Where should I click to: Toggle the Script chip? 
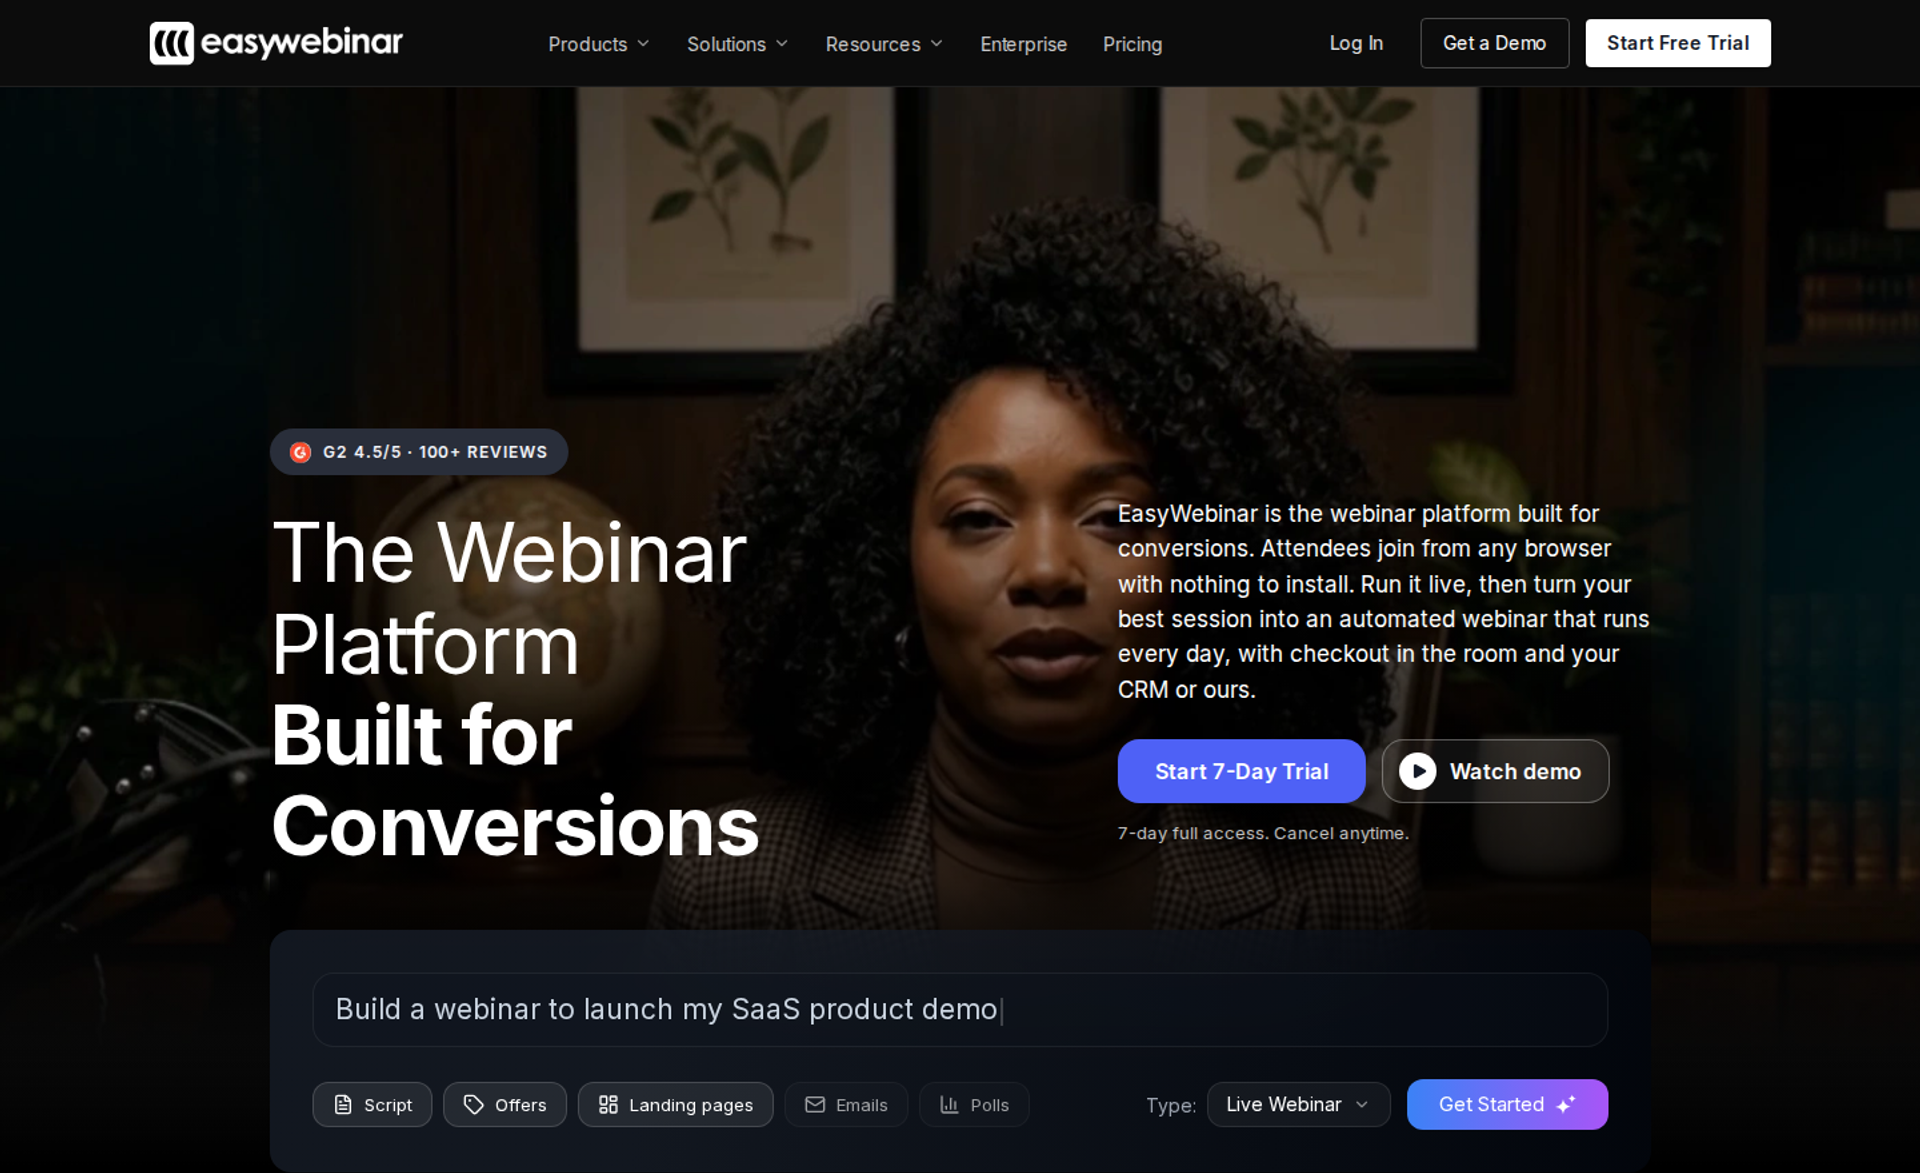click(x=372, y=1105)
